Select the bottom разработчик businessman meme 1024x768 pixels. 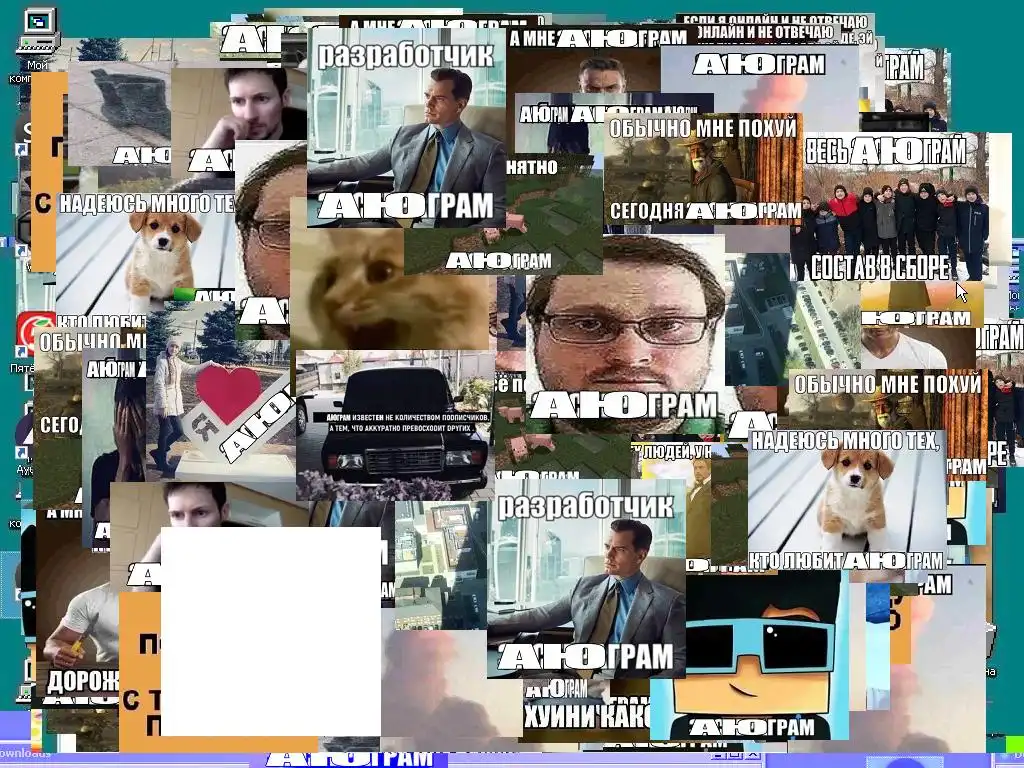click(x=586, y=579)
